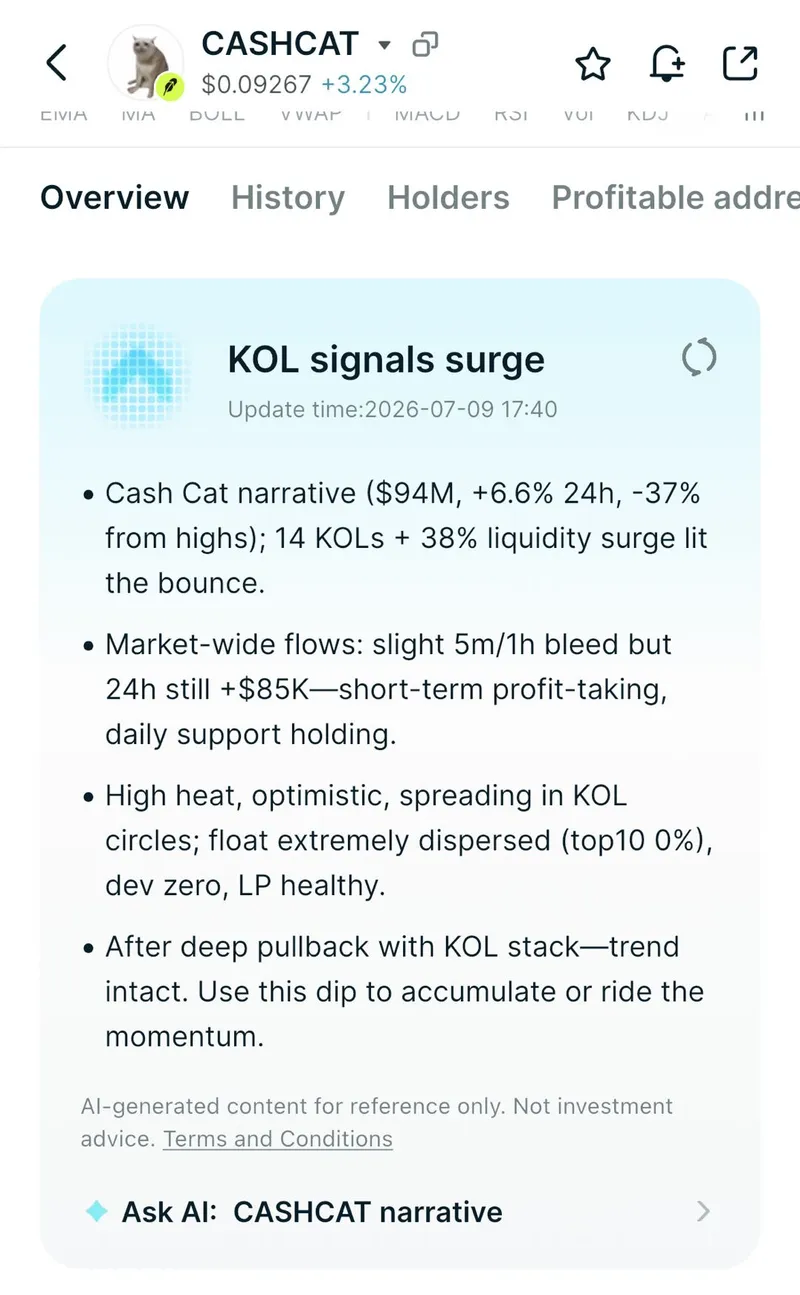The image size is (800, 1295).
Task: Add CASHCAT to favorites with star
Action: coord(593,65)
